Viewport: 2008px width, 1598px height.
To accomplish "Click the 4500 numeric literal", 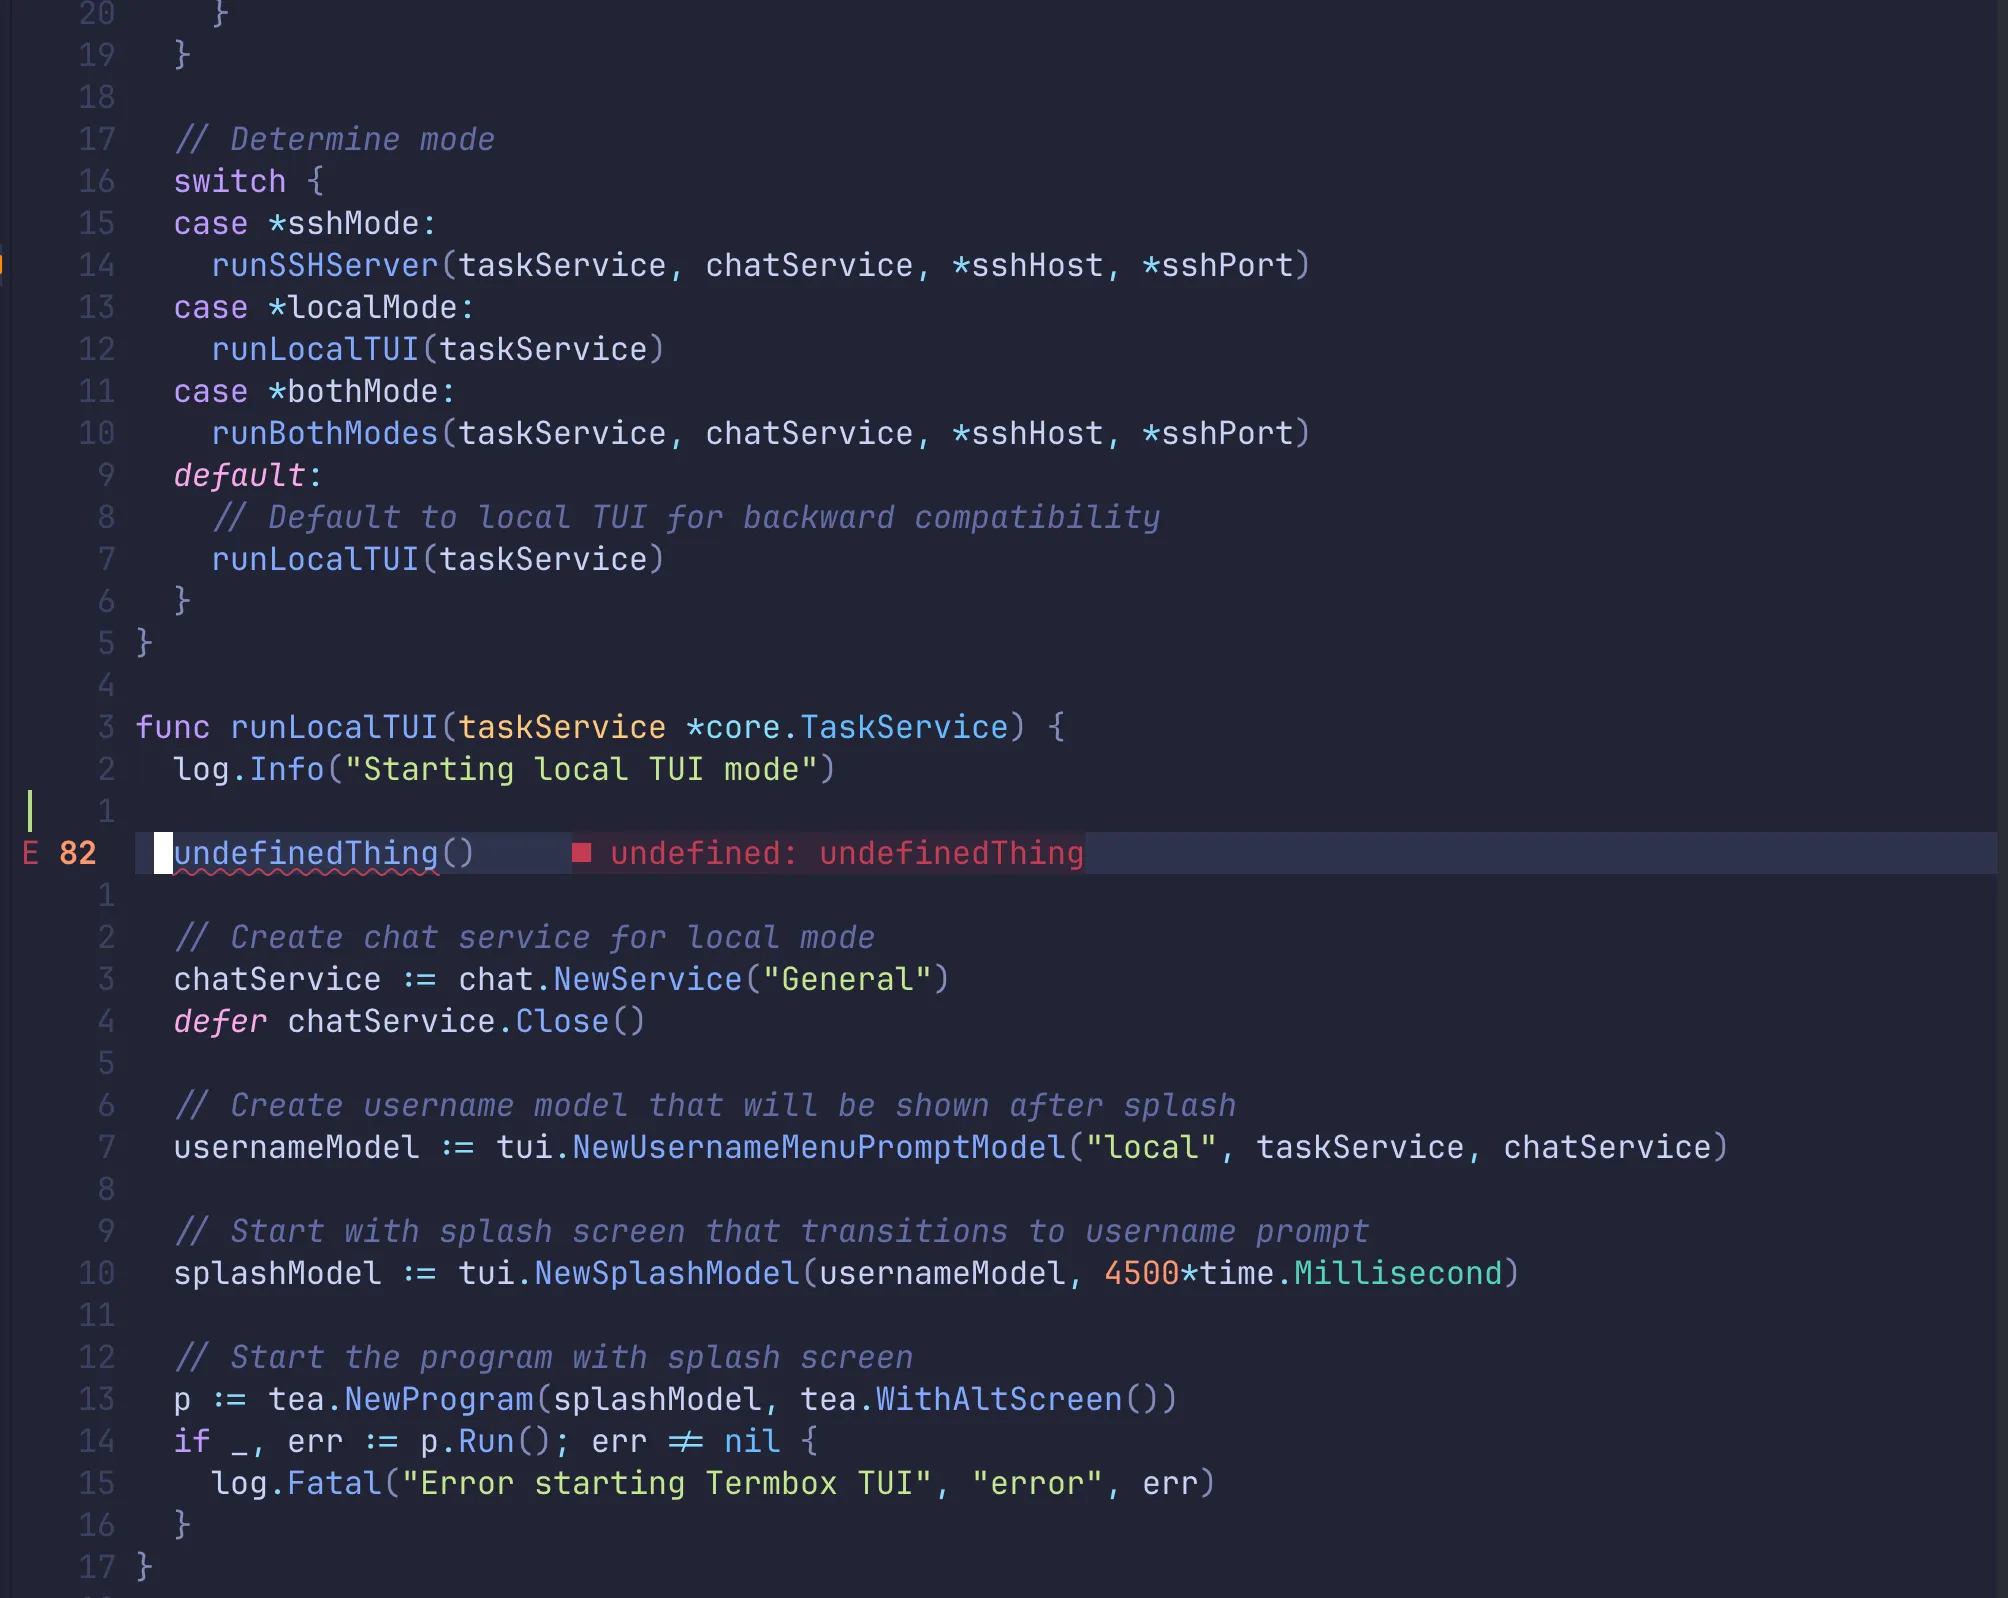I will pyautogui.click(x=1142, y=1273).
